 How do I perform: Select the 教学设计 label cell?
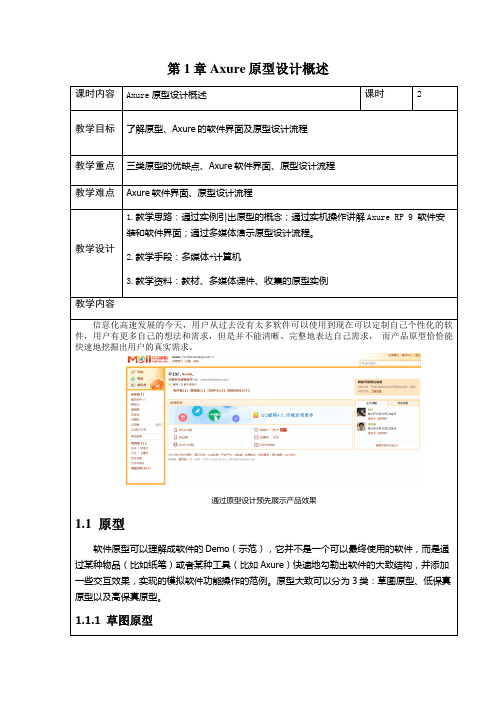[96, 253]
